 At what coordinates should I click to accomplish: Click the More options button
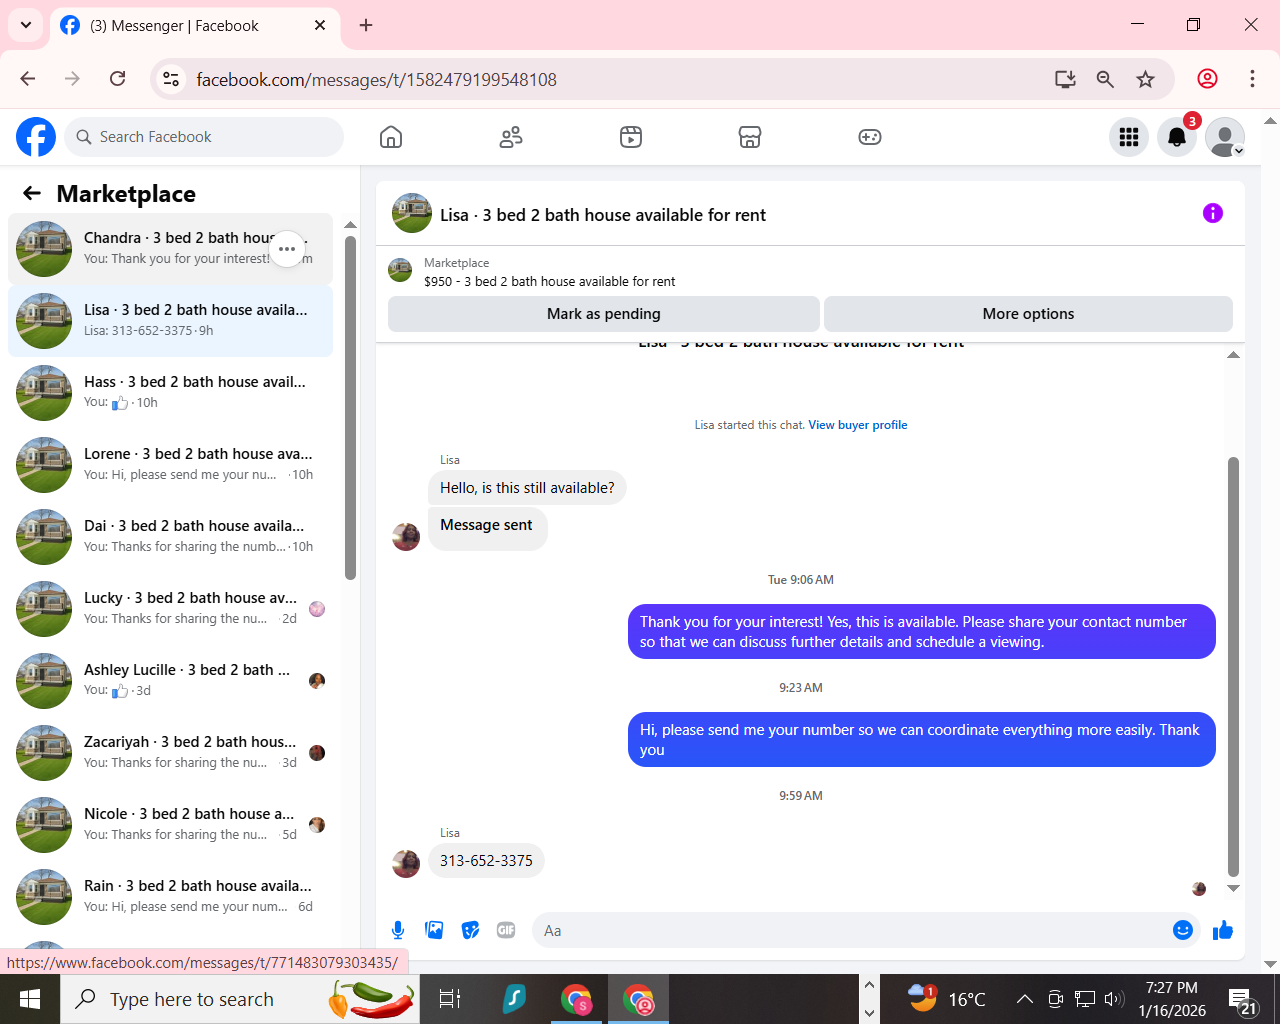tap(1028, 314)
